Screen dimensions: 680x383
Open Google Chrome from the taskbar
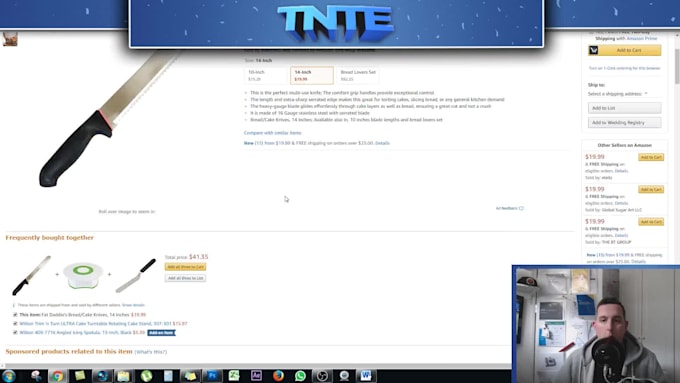click(57, 376)
